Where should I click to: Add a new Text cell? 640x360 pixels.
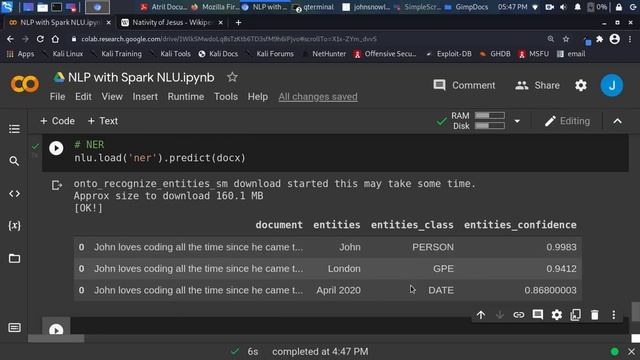pos(102,121)
